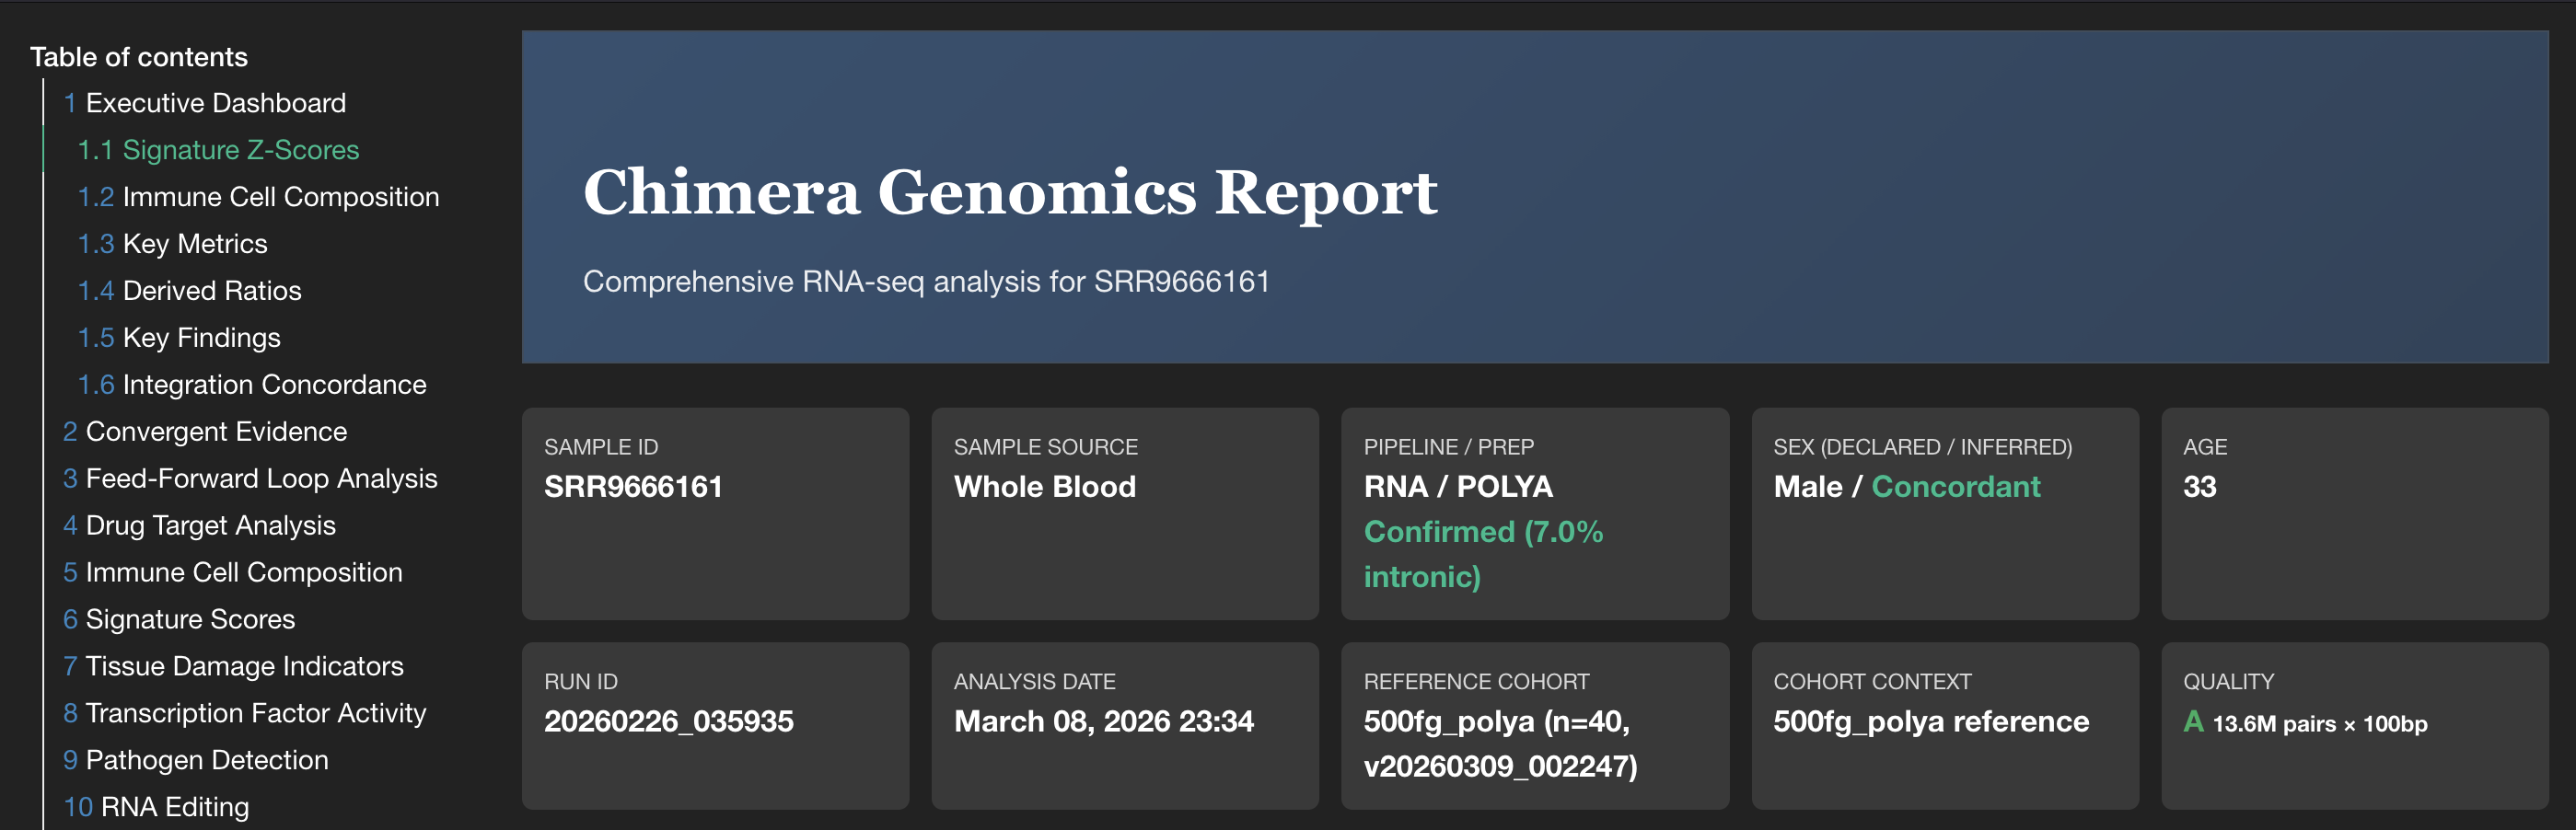Open the Executive Dashboard section

point(215,102)
